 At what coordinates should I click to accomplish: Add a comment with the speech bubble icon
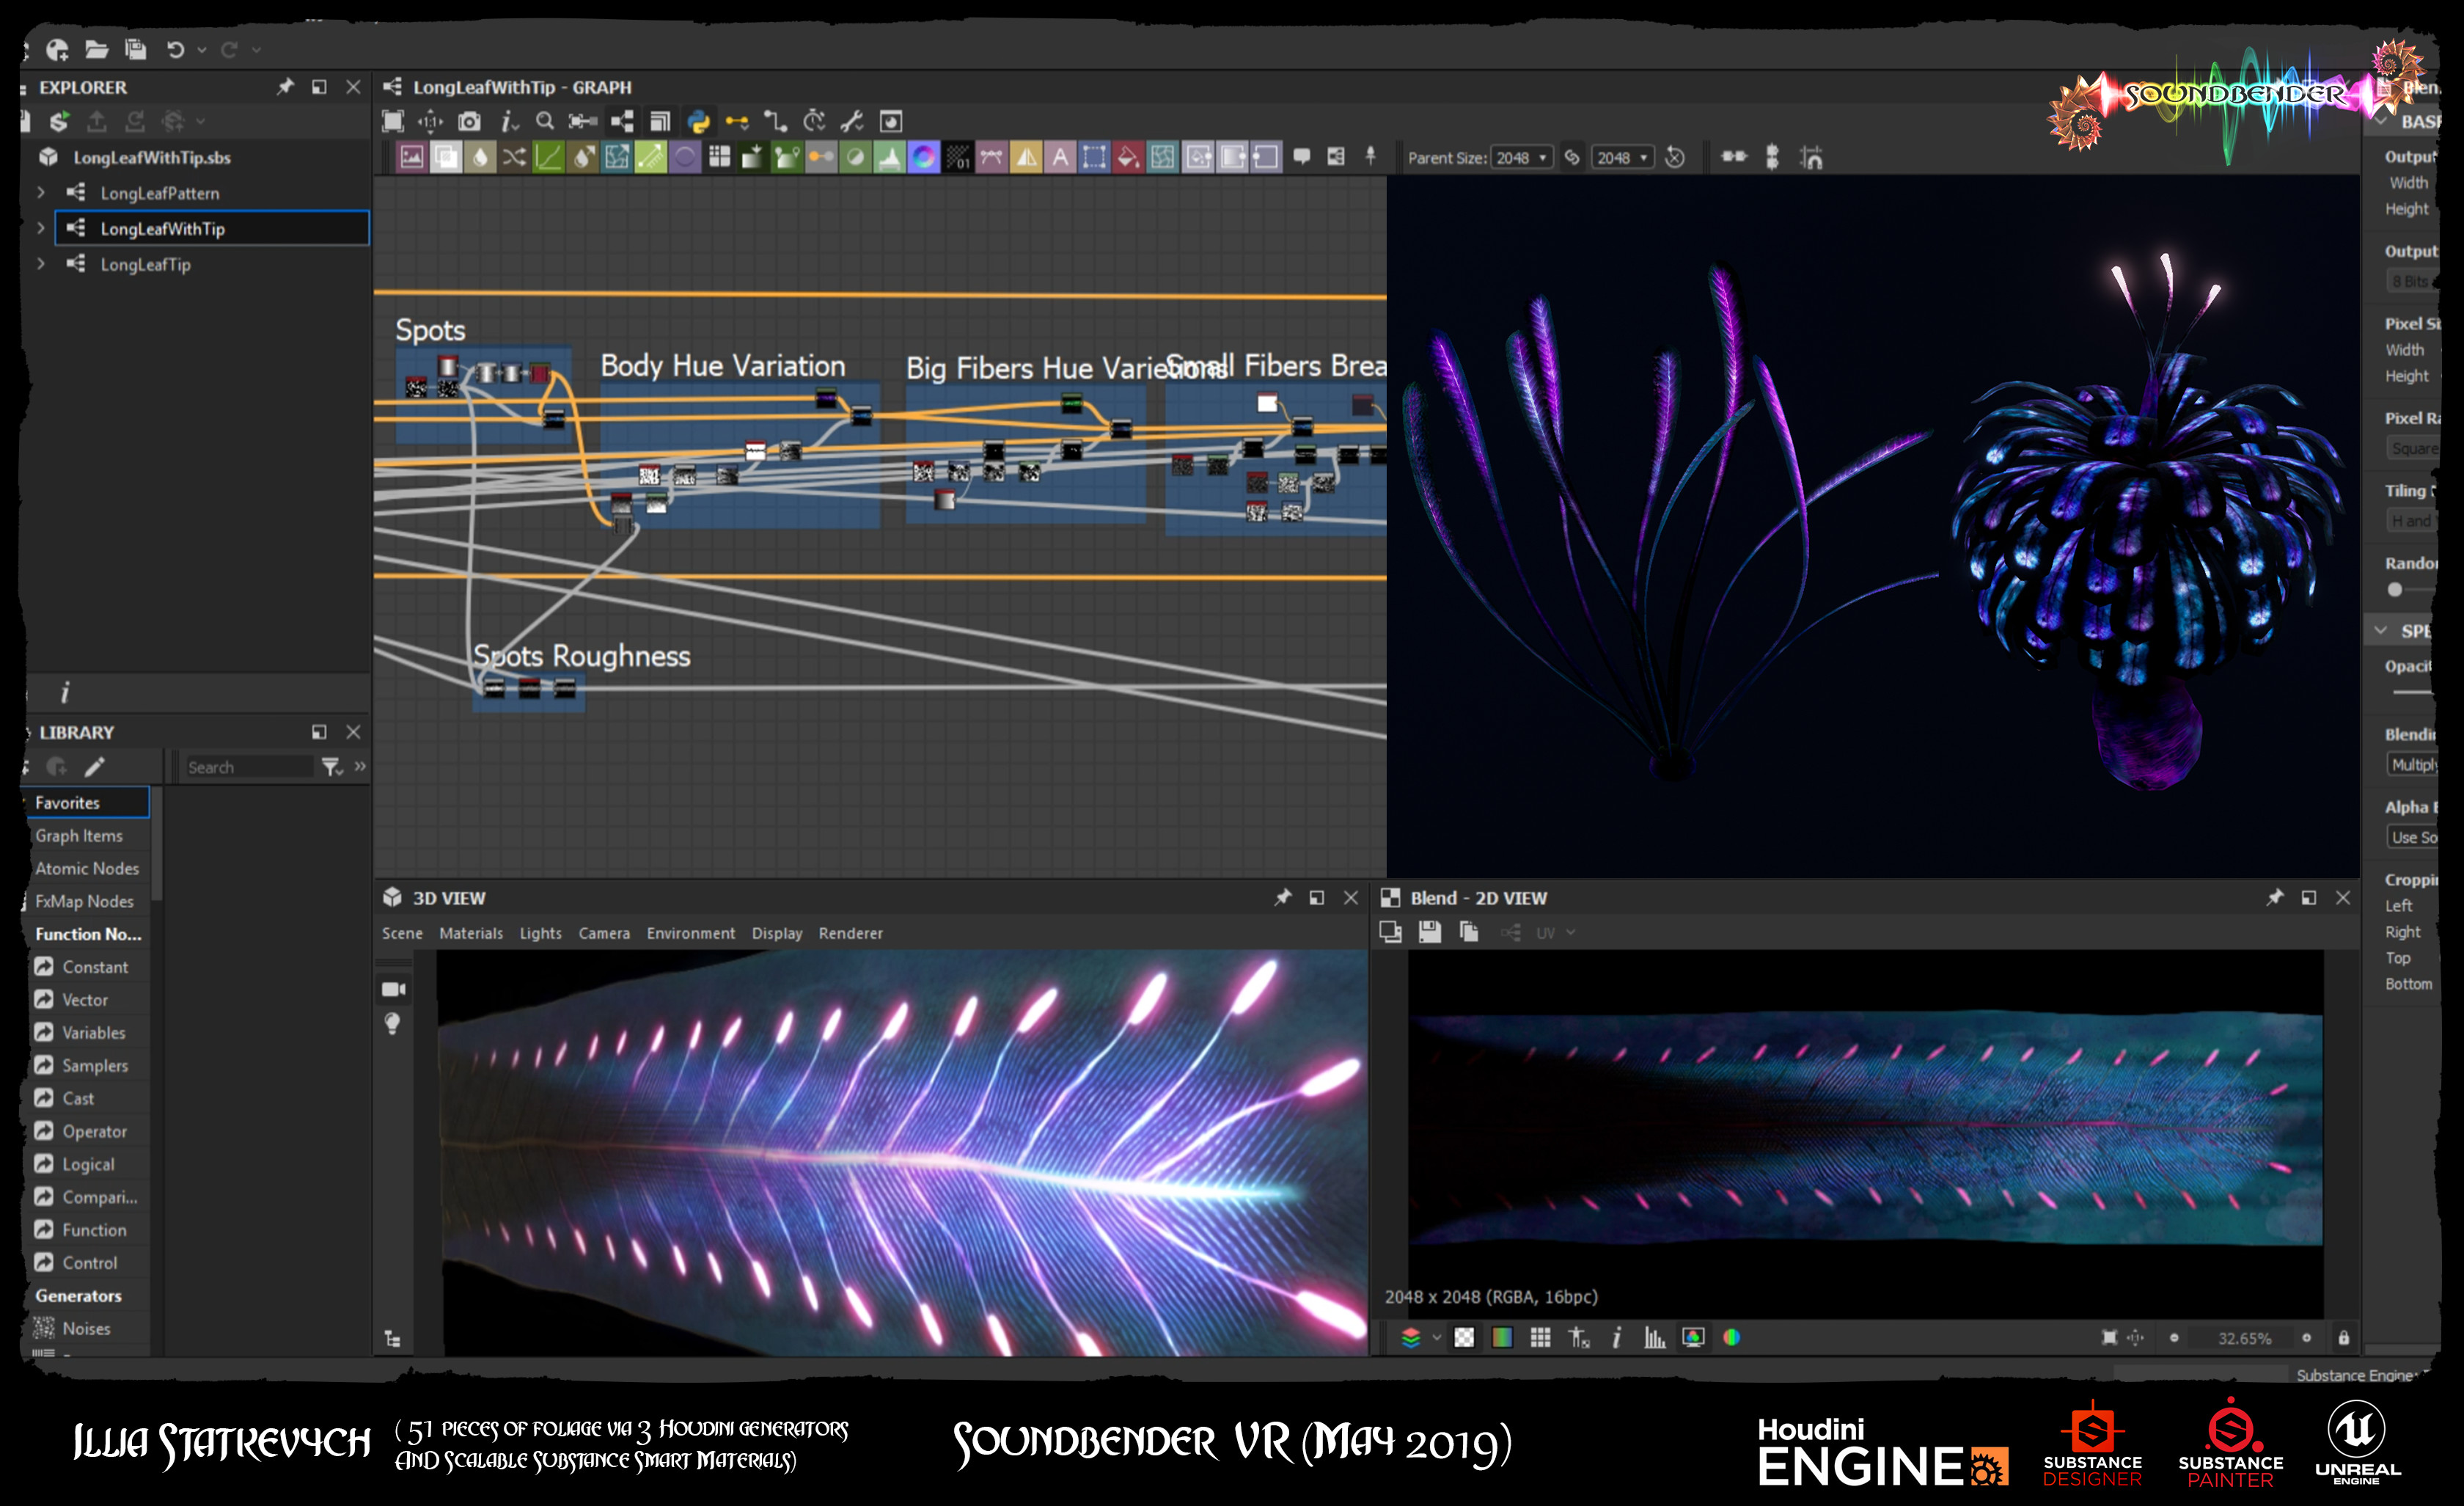1302,156
